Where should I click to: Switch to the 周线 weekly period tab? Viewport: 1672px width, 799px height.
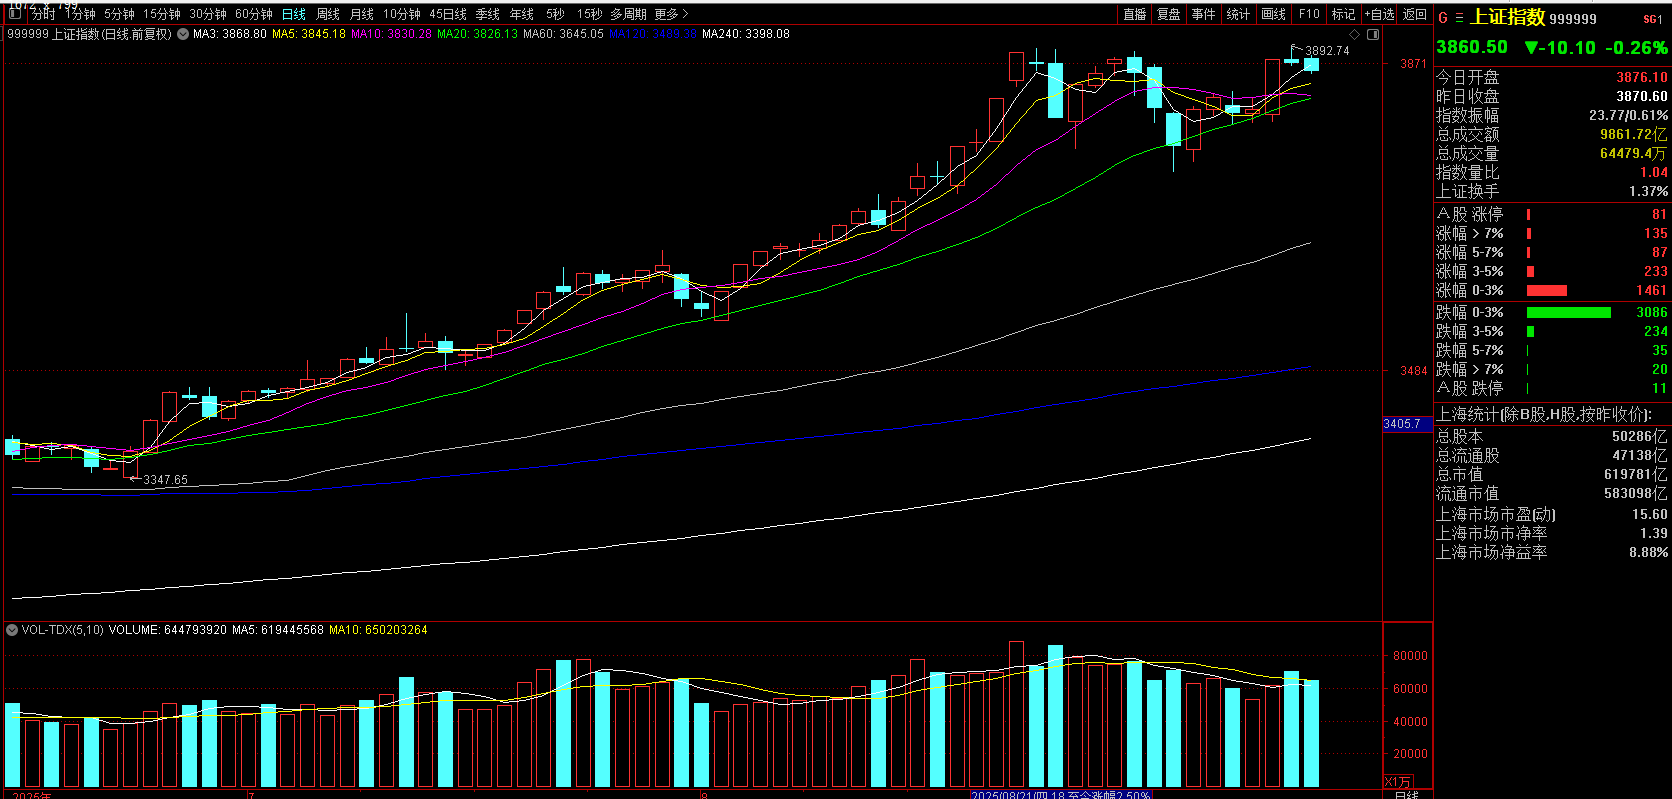click(x=327, y=14)
